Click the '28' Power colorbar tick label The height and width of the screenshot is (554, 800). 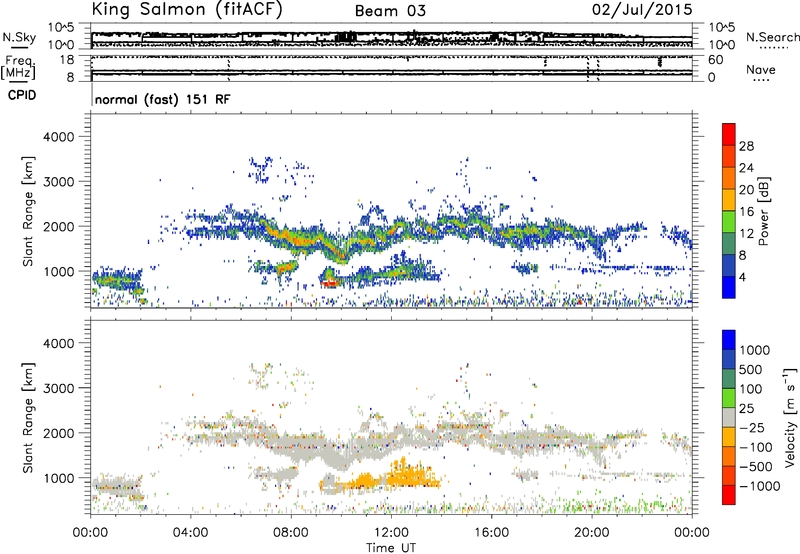(x=746, y=146)
